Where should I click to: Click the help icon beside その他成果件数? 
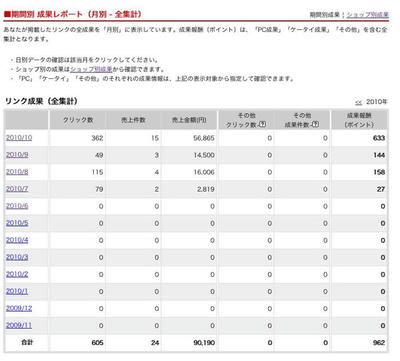click(315, 124)
